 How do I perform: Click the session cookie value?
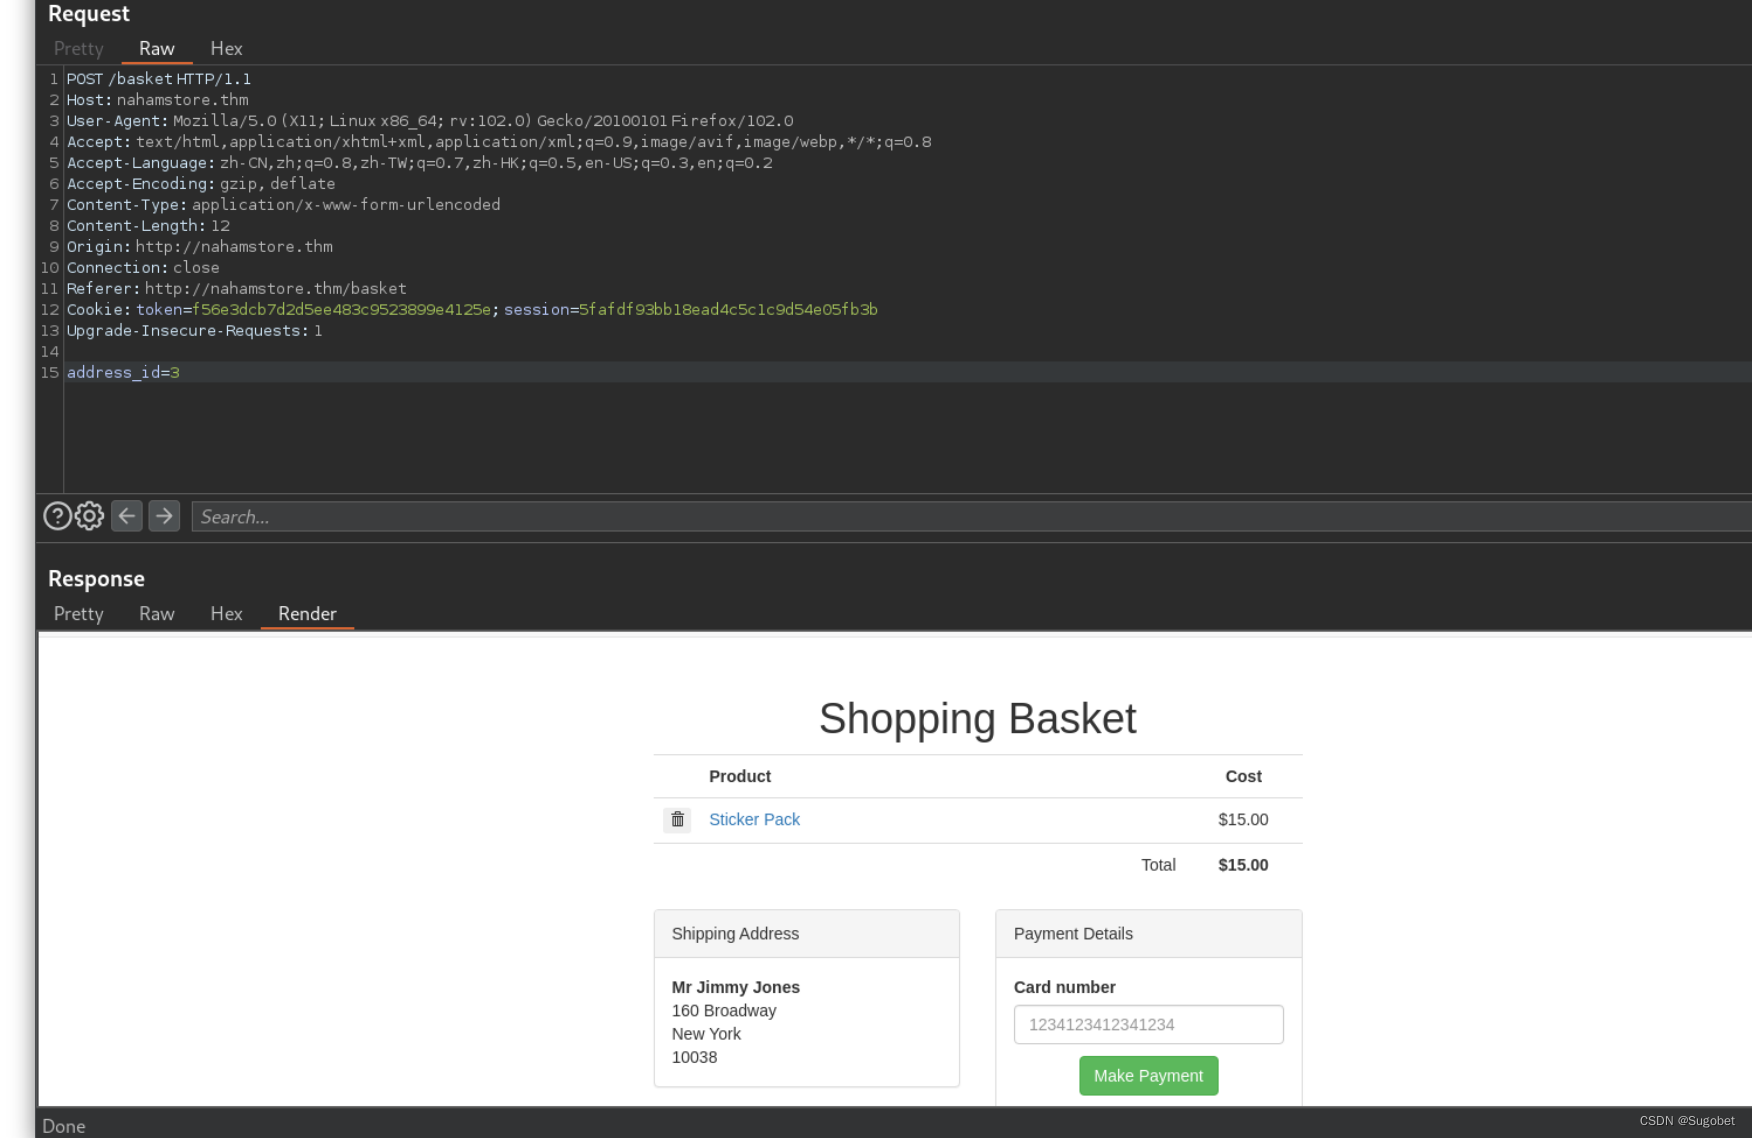coord(728,310)
